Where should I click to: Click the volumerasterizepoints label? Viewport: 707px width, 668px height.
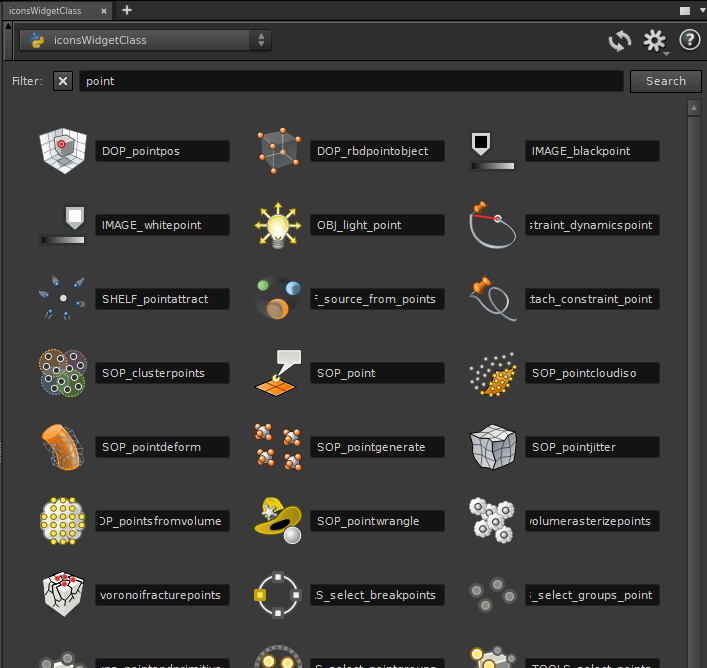pyautogui.click(x=592, y=521)
